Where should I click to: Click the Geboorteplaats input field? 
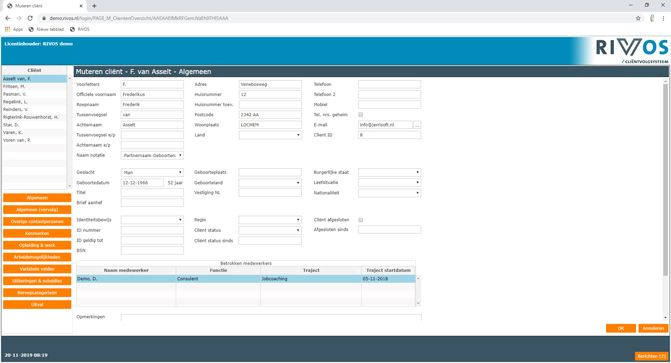tap(270, 172)
